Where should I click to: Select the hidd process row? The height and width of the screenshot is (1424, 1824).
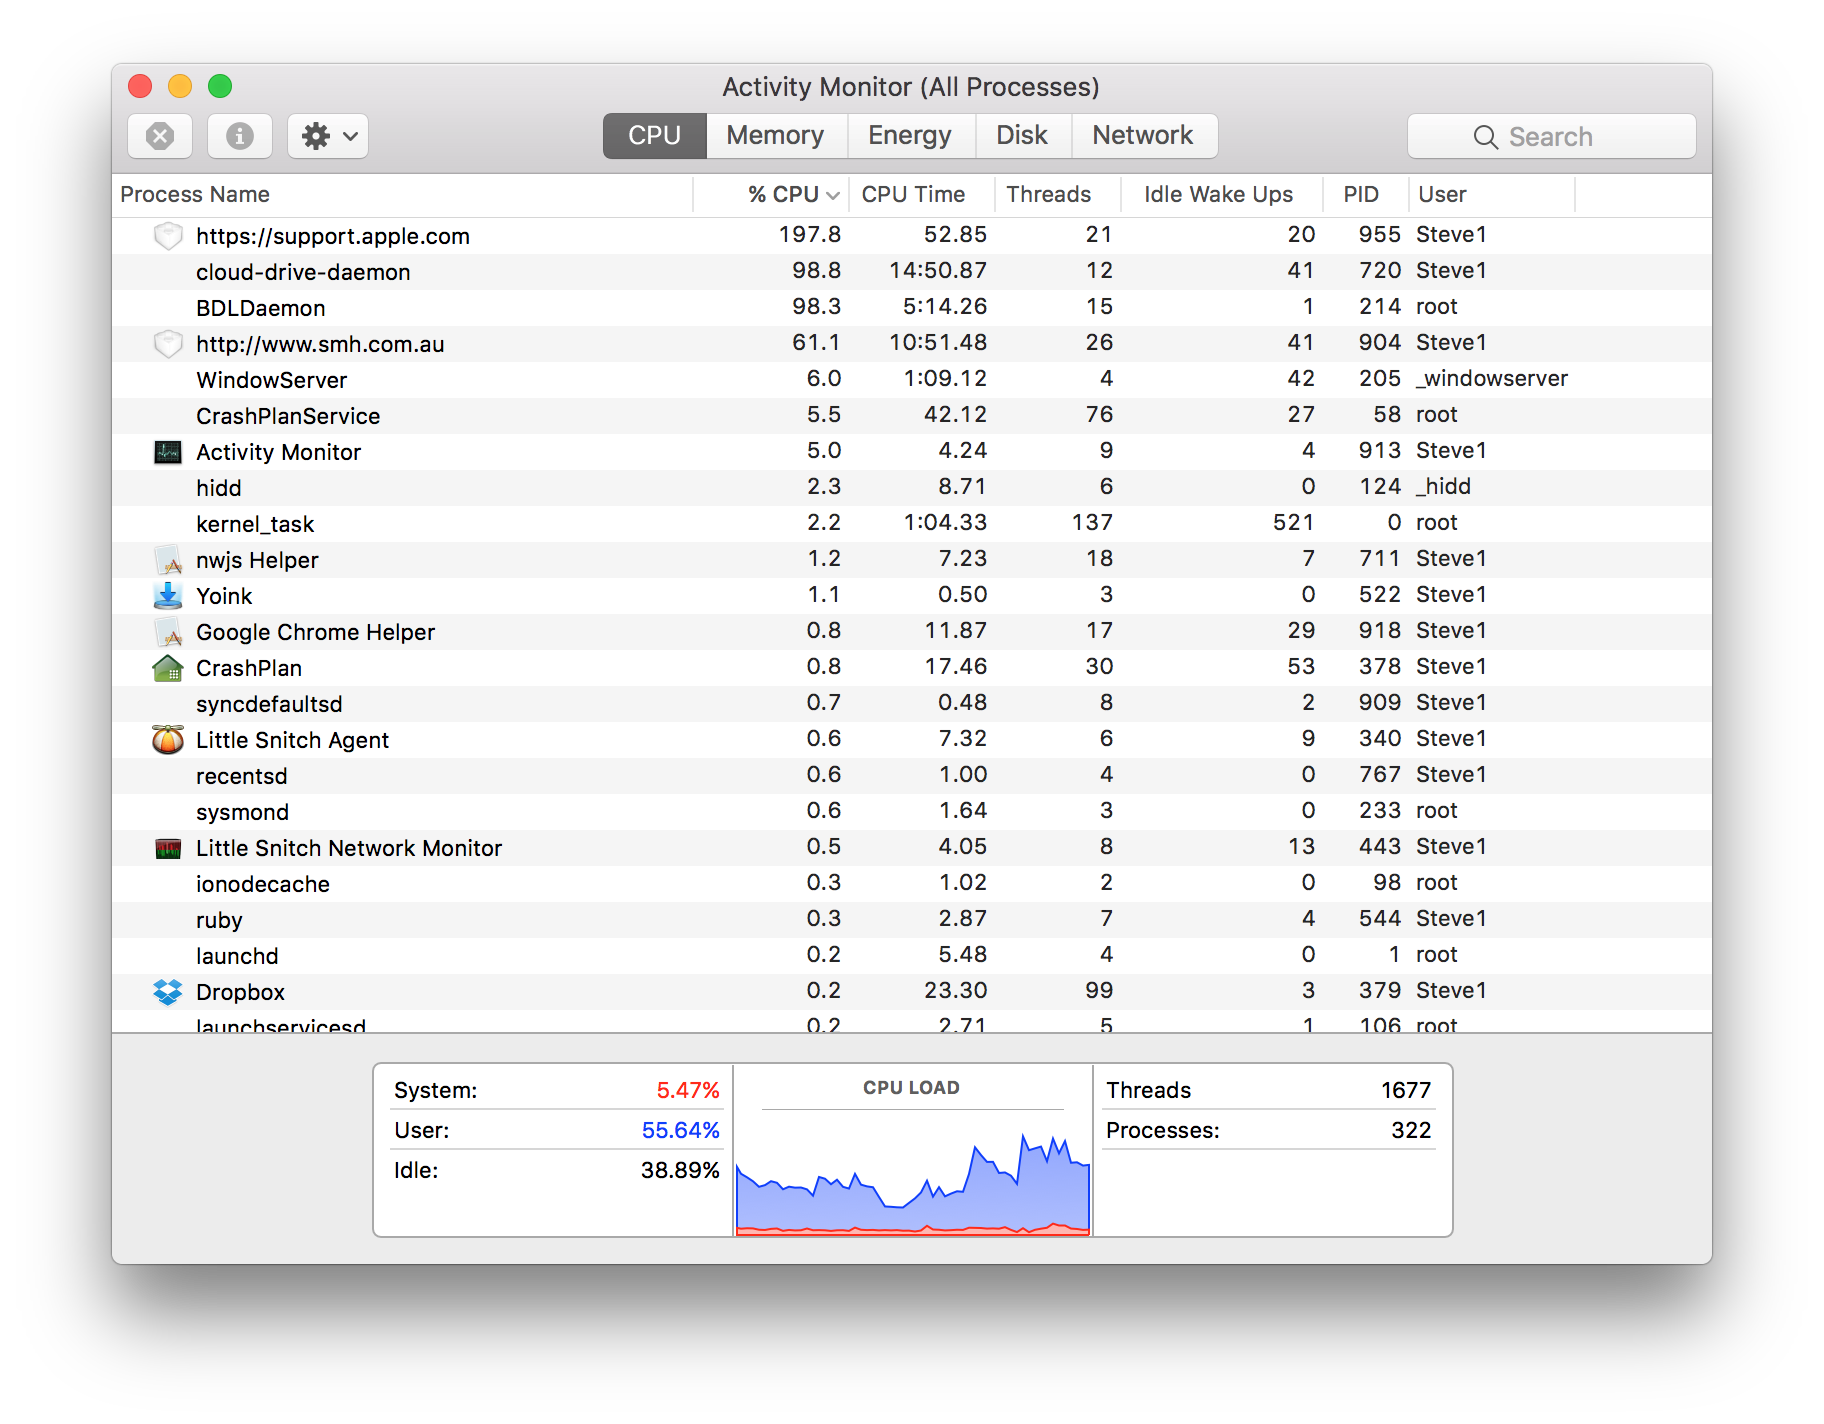coord(912,488)
